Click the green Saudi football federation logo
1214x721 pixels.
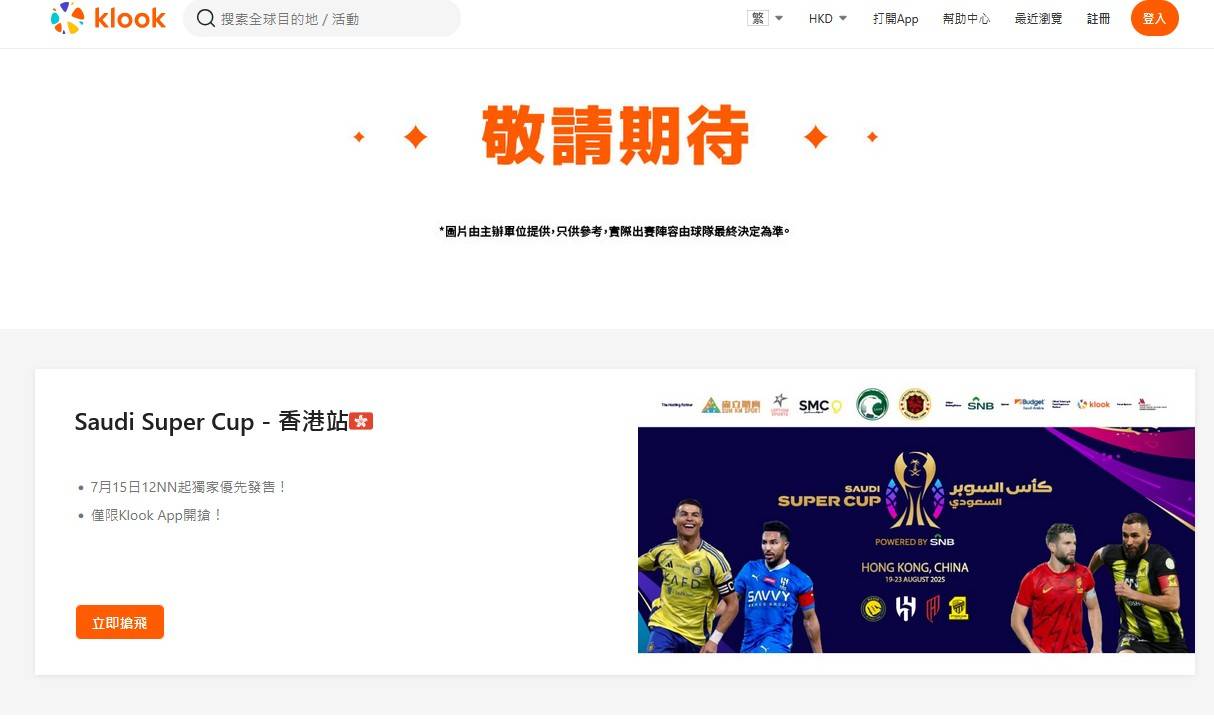pyautogui.click(x=872, y=404)
